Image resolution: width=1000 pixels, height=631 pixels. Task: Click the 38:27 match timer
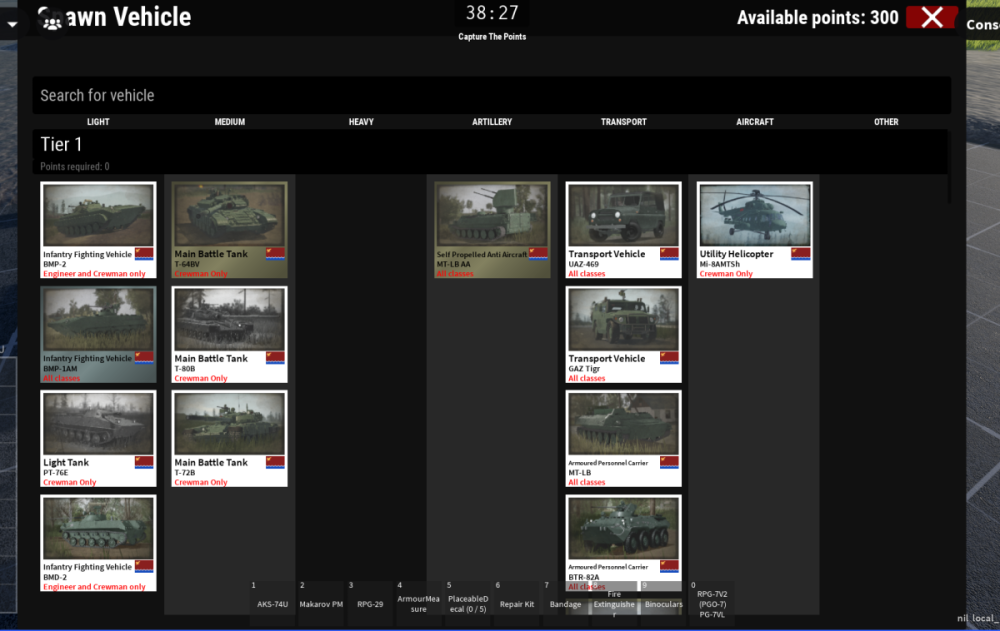click(492, 13)
